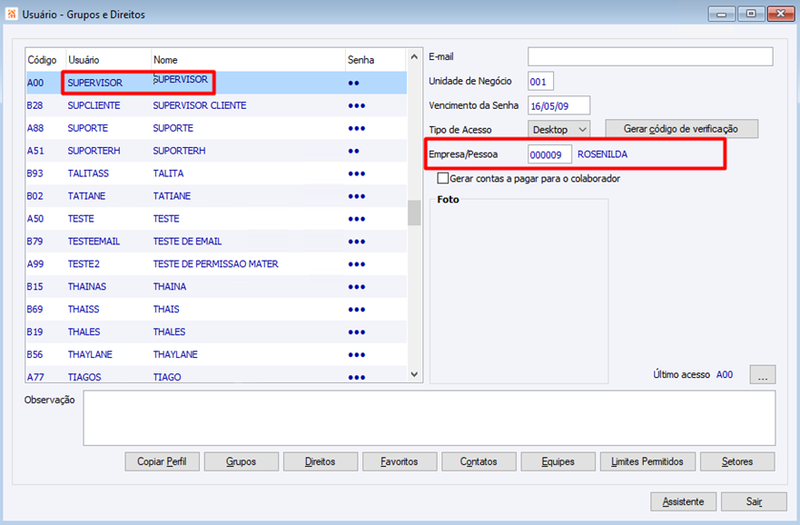Image resolution: width=800 pixels, height=525 pixels.
Task: Click the Último acesso value A00
Action: tap(724, 374)
